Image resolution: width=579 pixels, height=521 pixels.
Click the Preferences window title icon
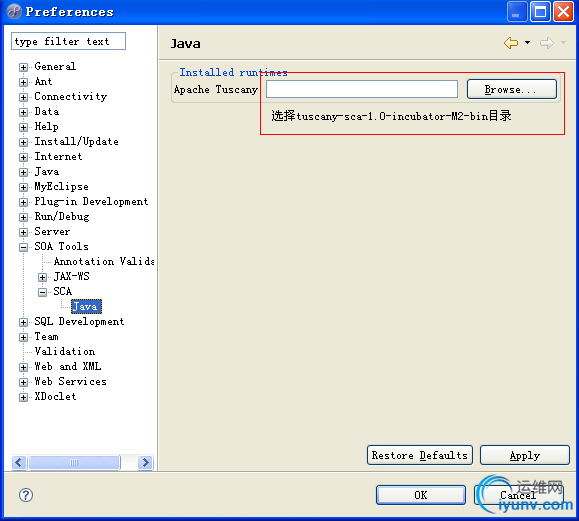pos(14,11)
